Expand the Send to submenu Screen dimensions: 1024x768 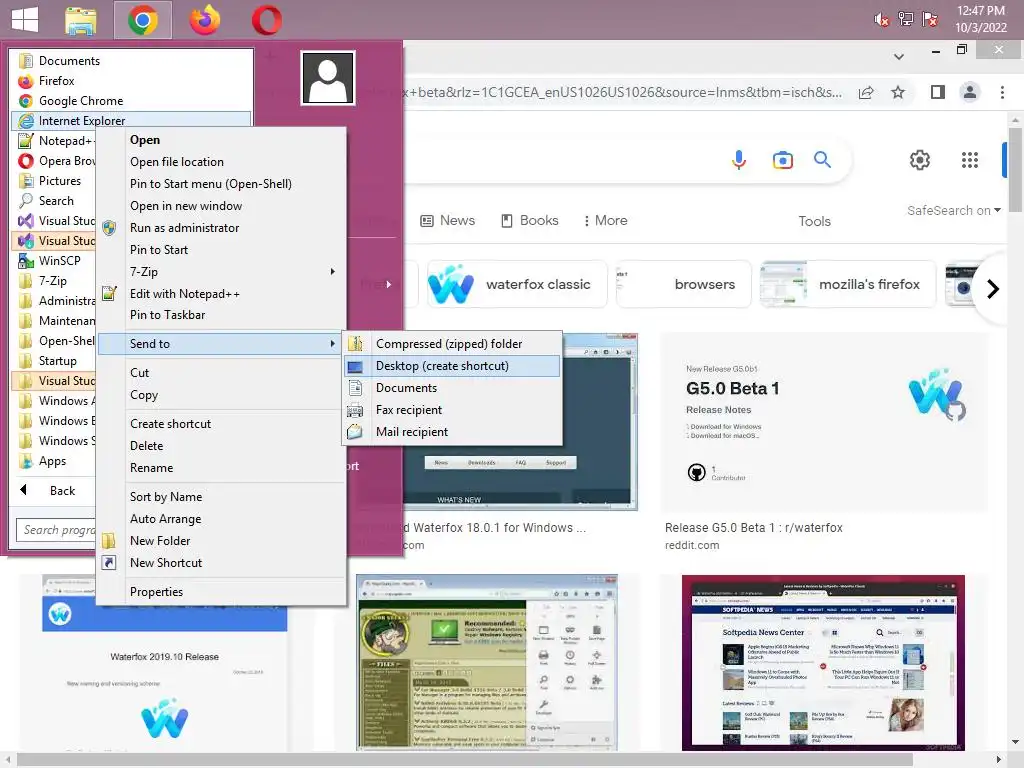pos(220,344)
